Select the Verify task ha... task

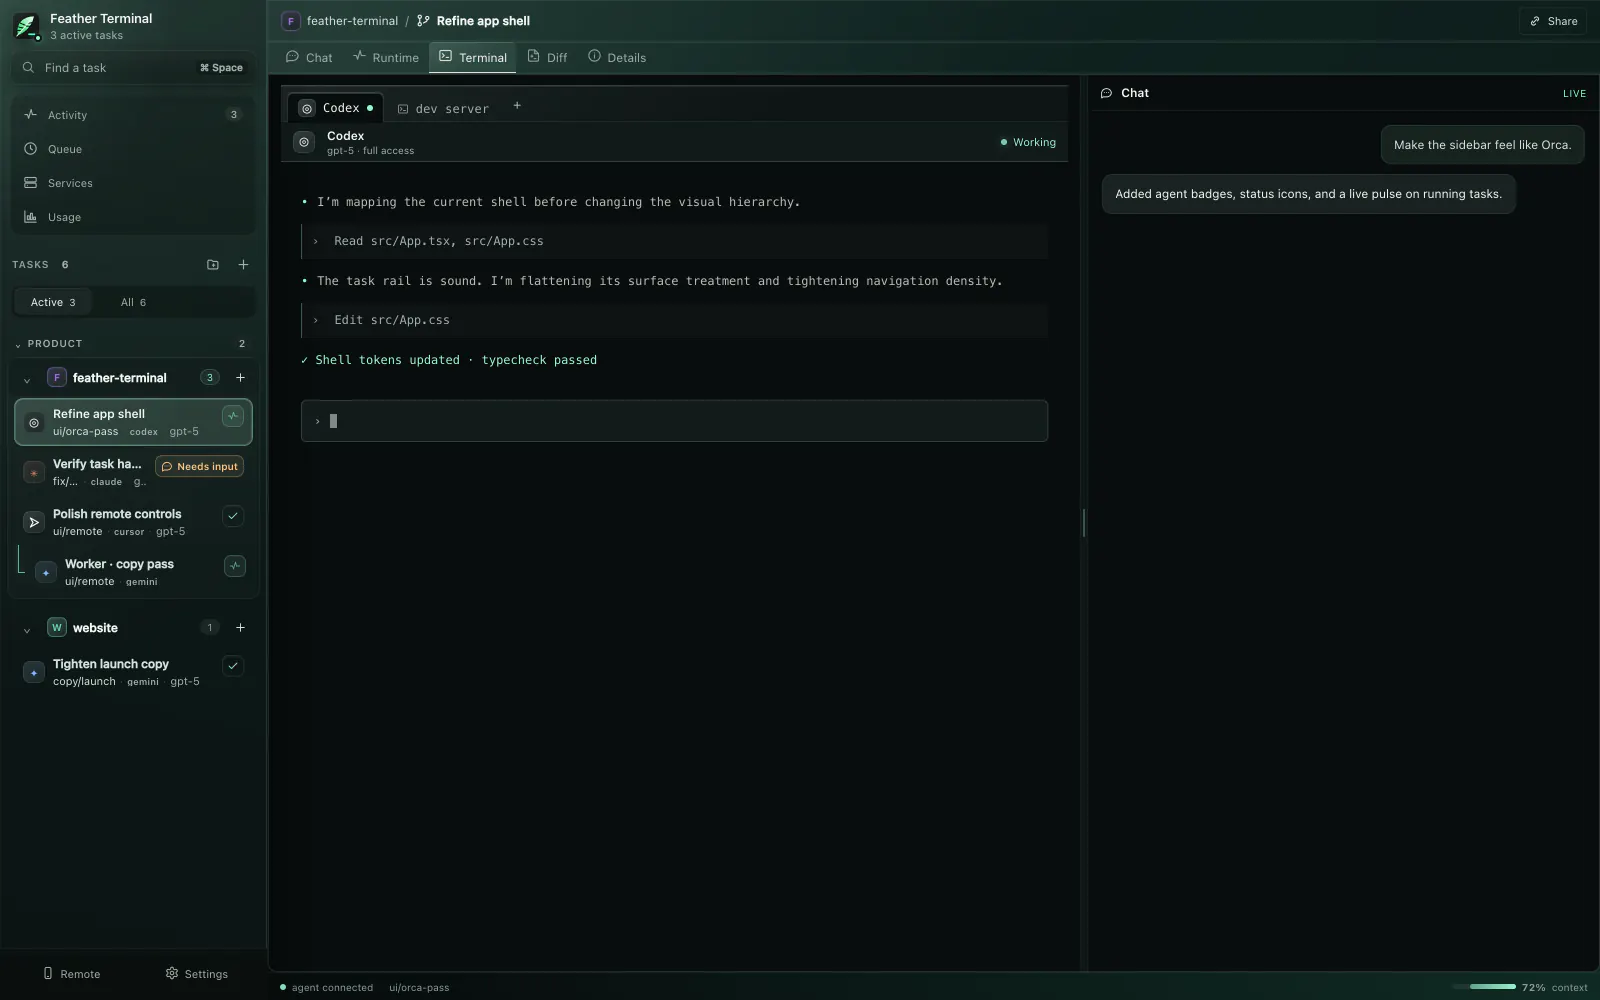133,472
